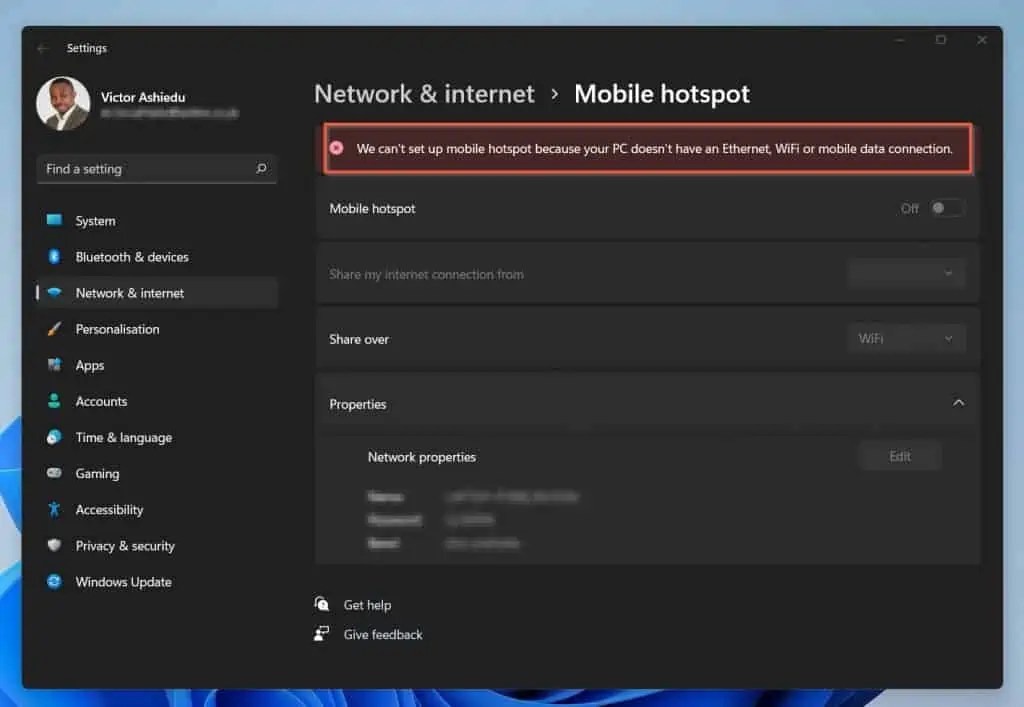
Task: Open Accounts settings
Action: point(101,401)
